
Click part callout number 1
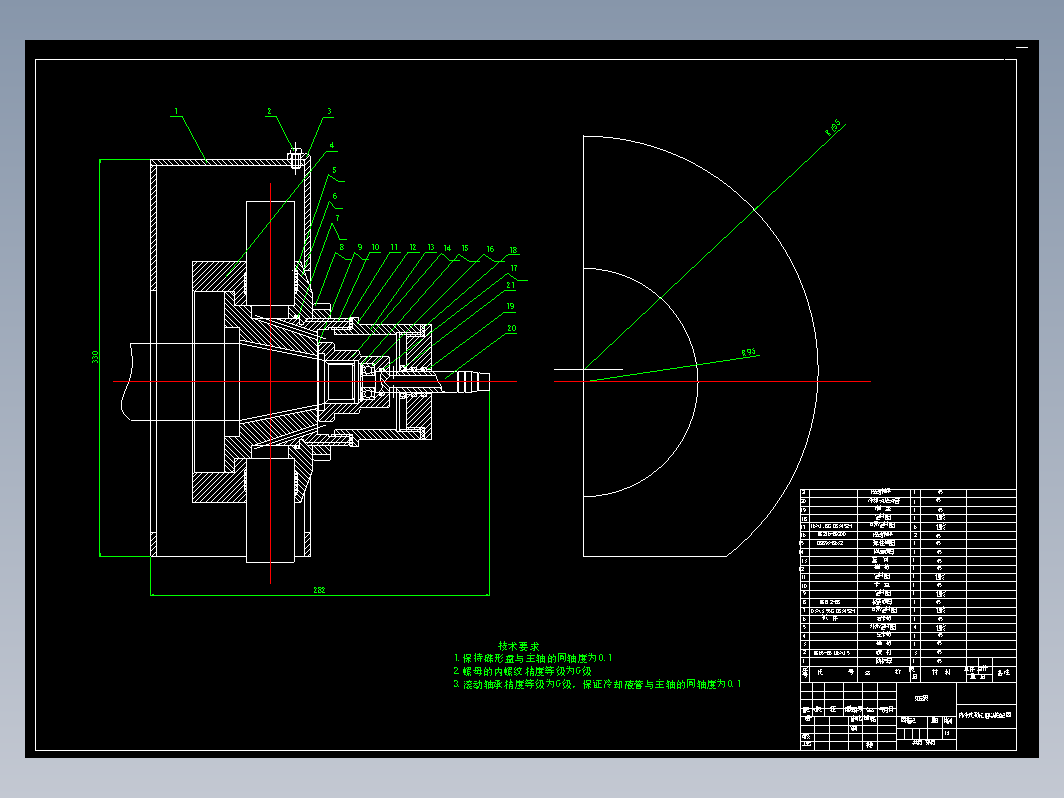pos(175,111)
